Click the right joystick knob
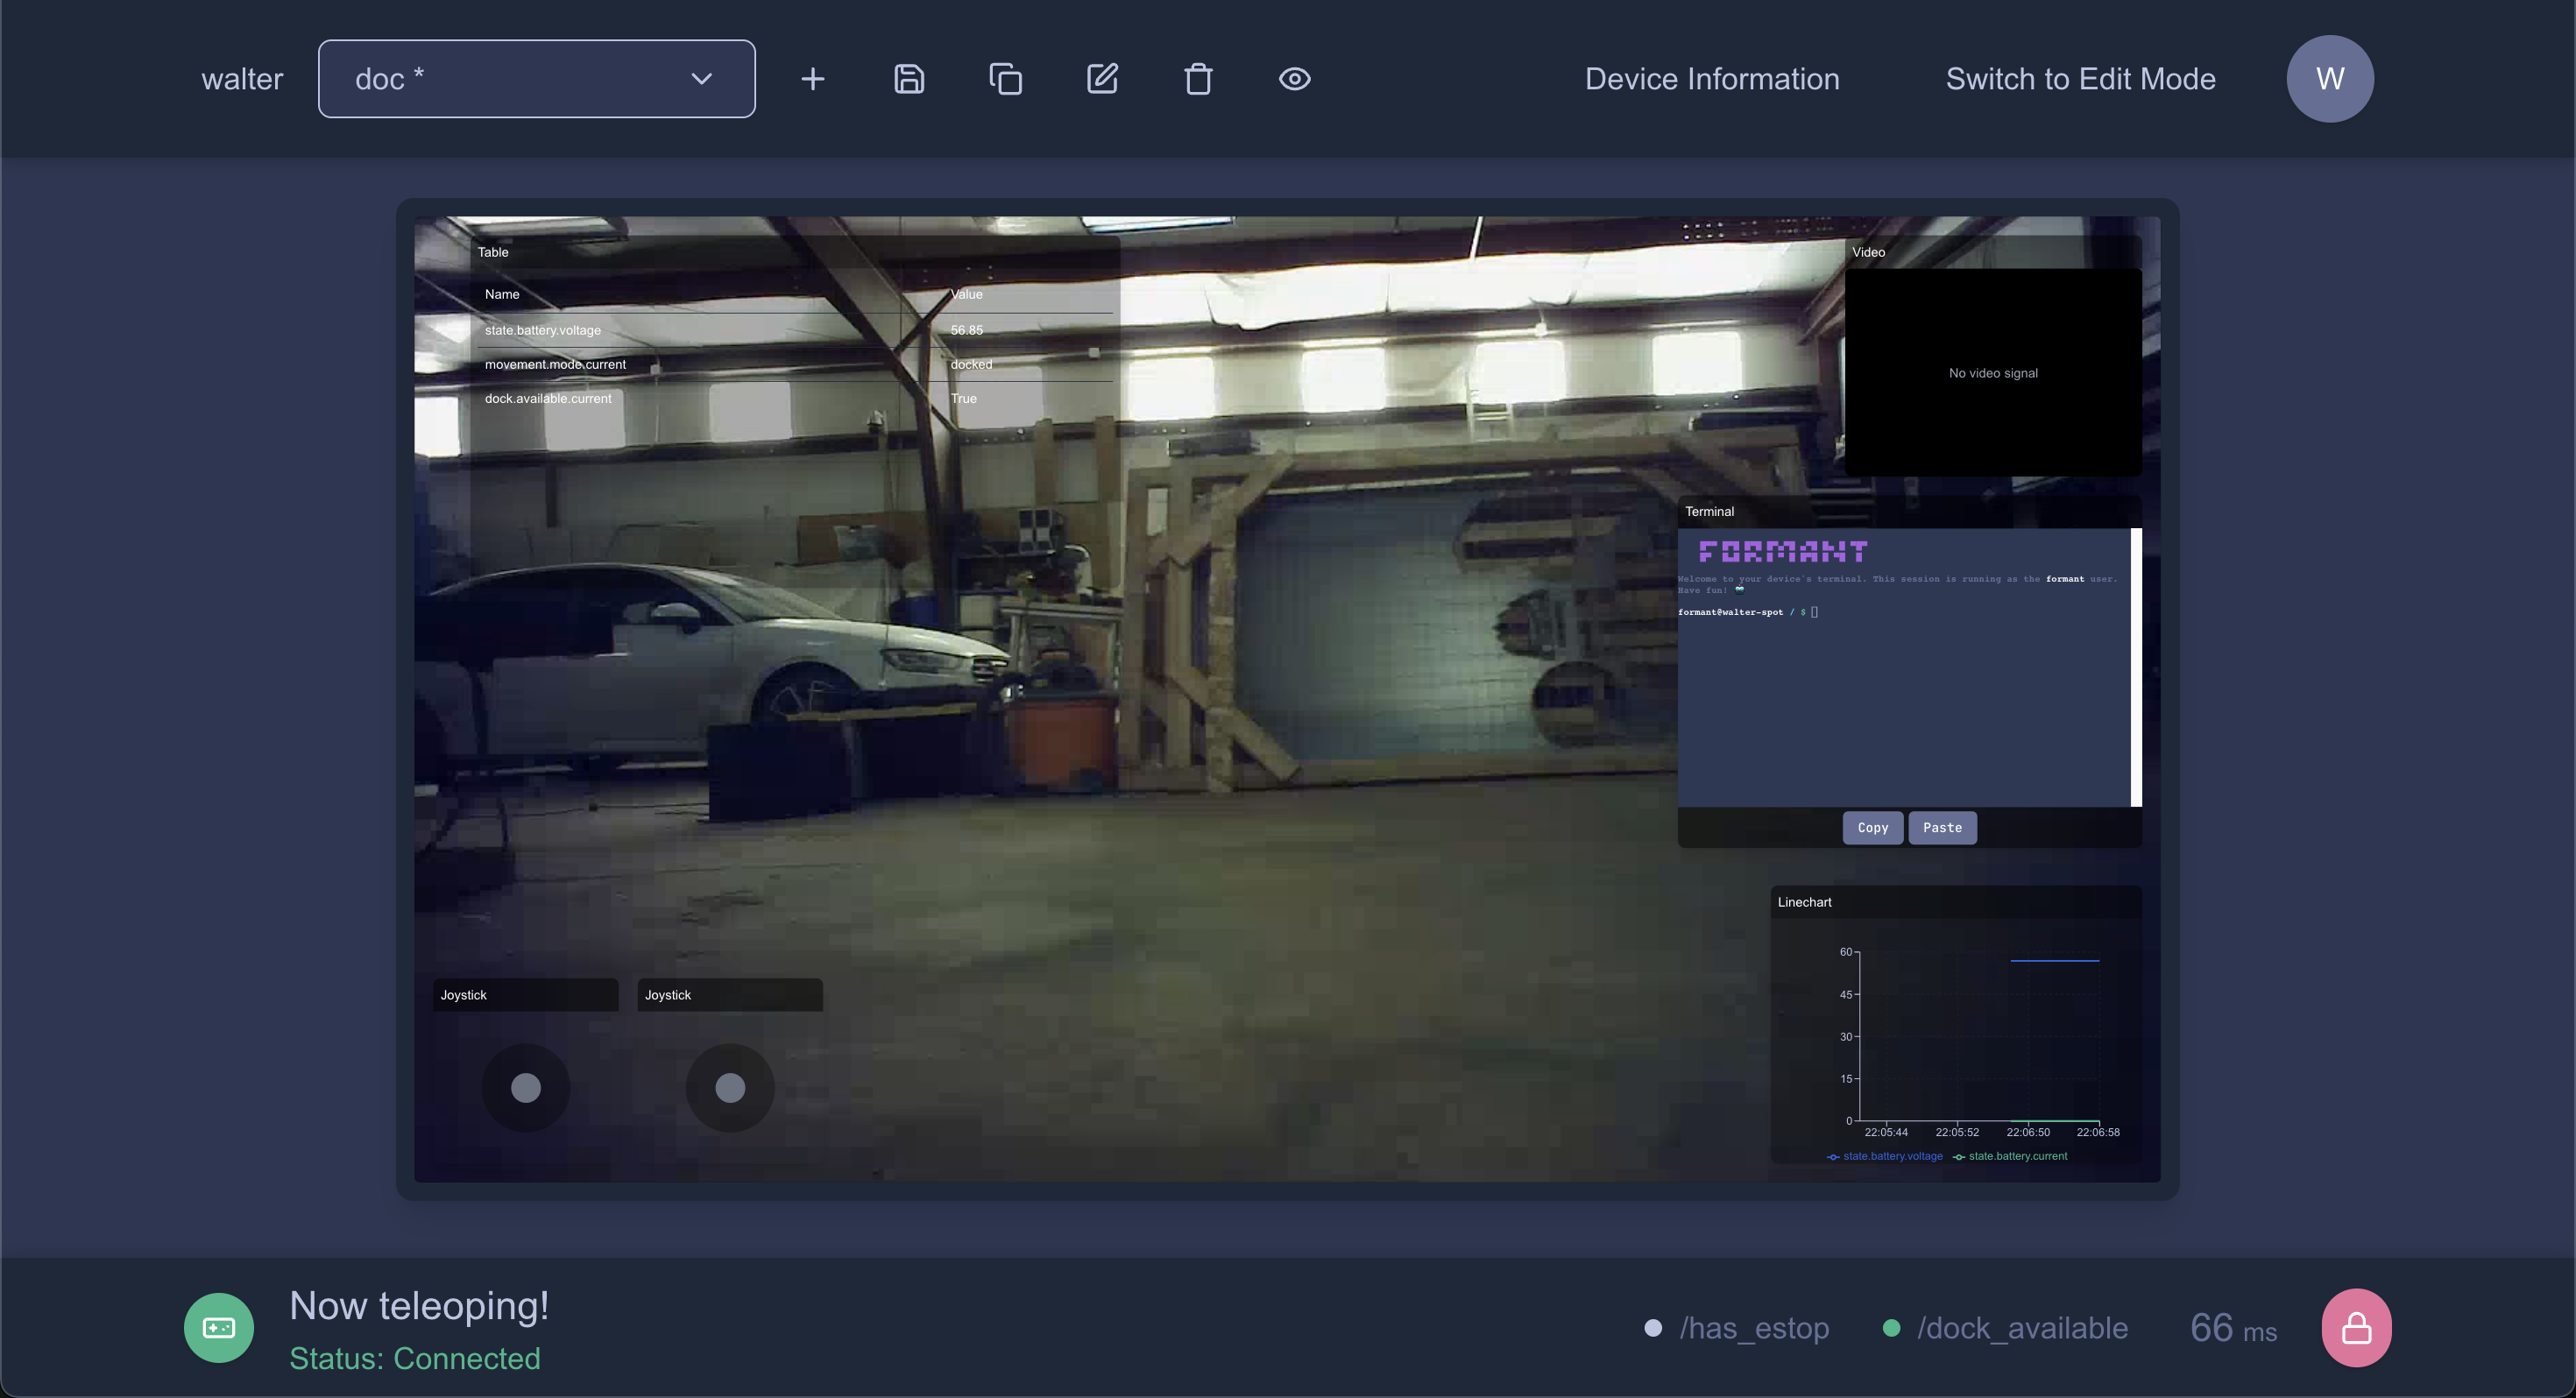Image resolution: width=2576 pixels, height=1398 pixels. tap(730, 1087)
